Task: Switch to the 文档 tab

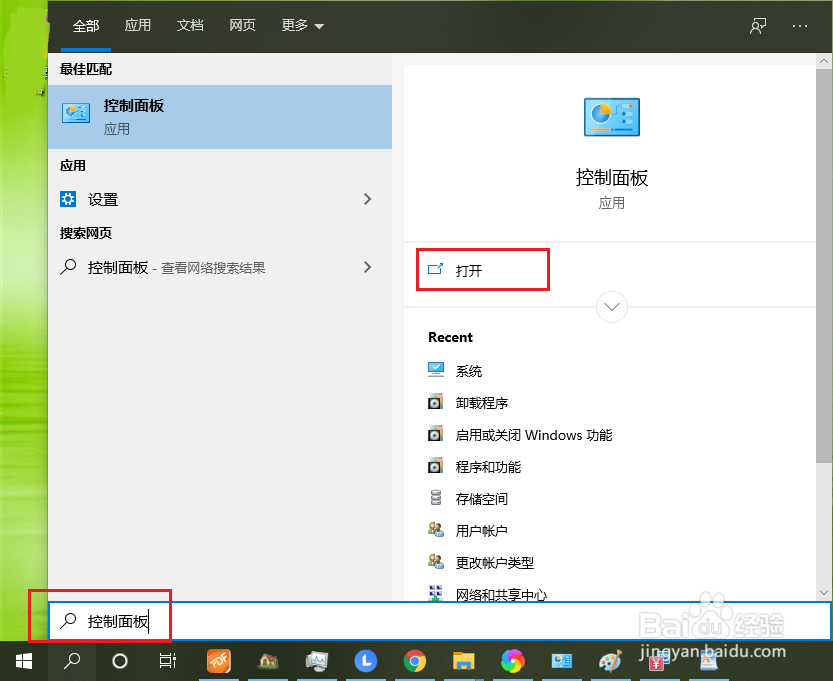Action: tap(190, 26)
